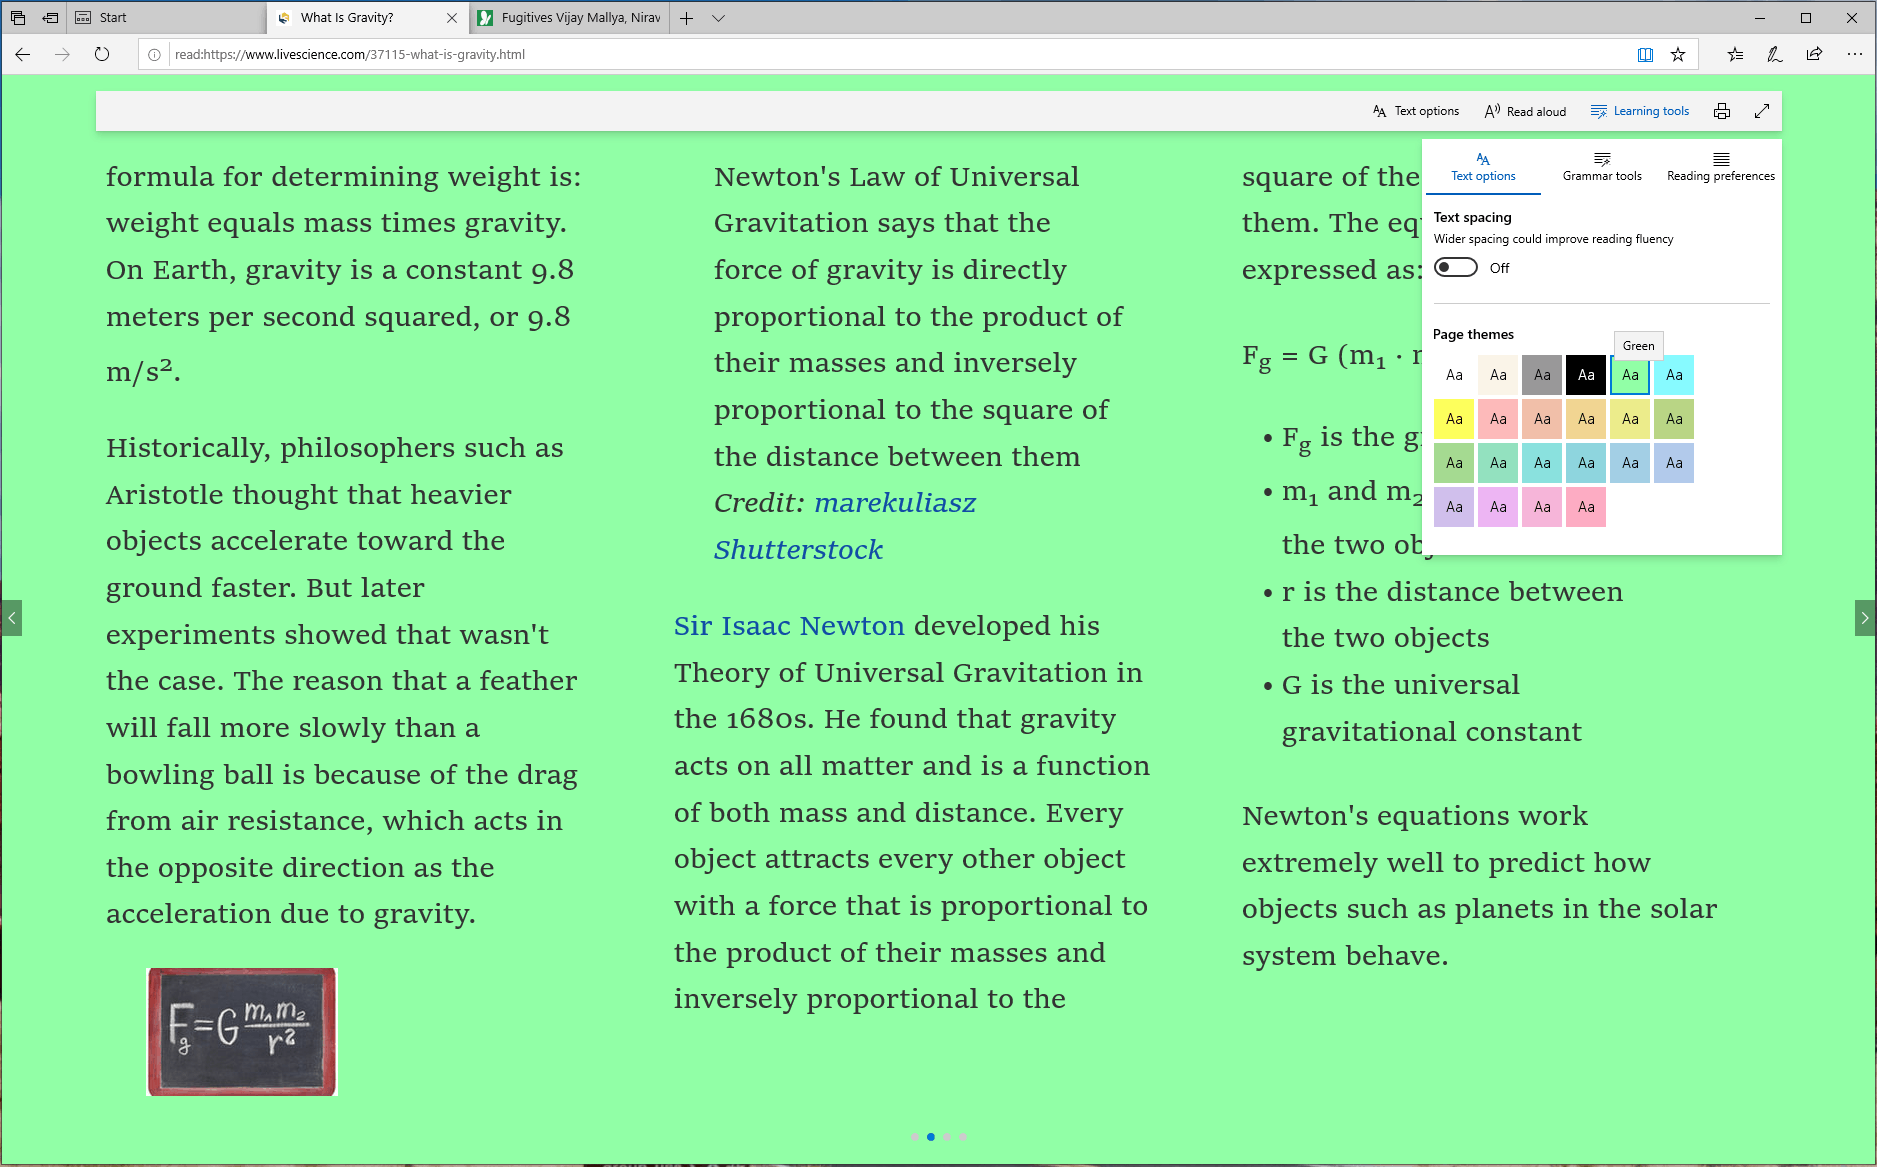Screen dimensions: 1877x1167
Task: Open the Sir Isaac Newton link
Action: click(x=789, y=626)
